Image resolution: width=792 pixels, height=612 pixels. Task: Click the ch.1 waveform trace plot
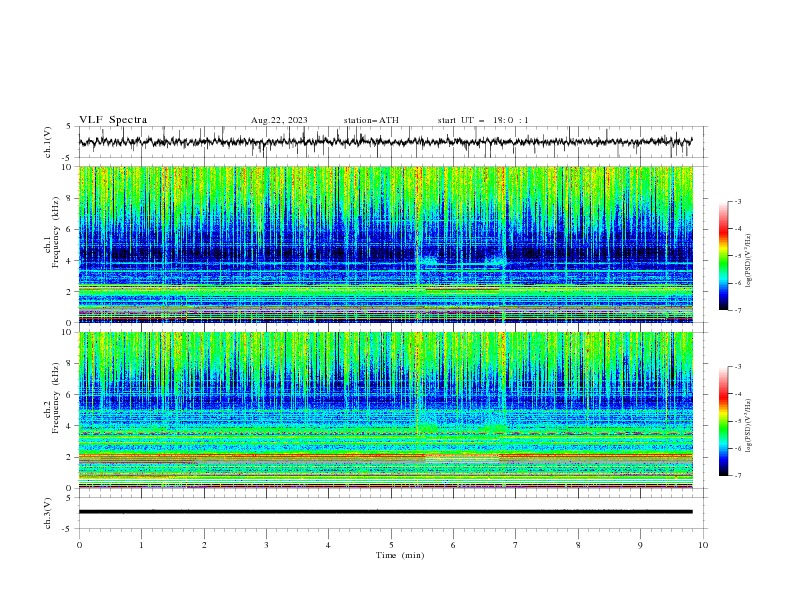point(385,142)
